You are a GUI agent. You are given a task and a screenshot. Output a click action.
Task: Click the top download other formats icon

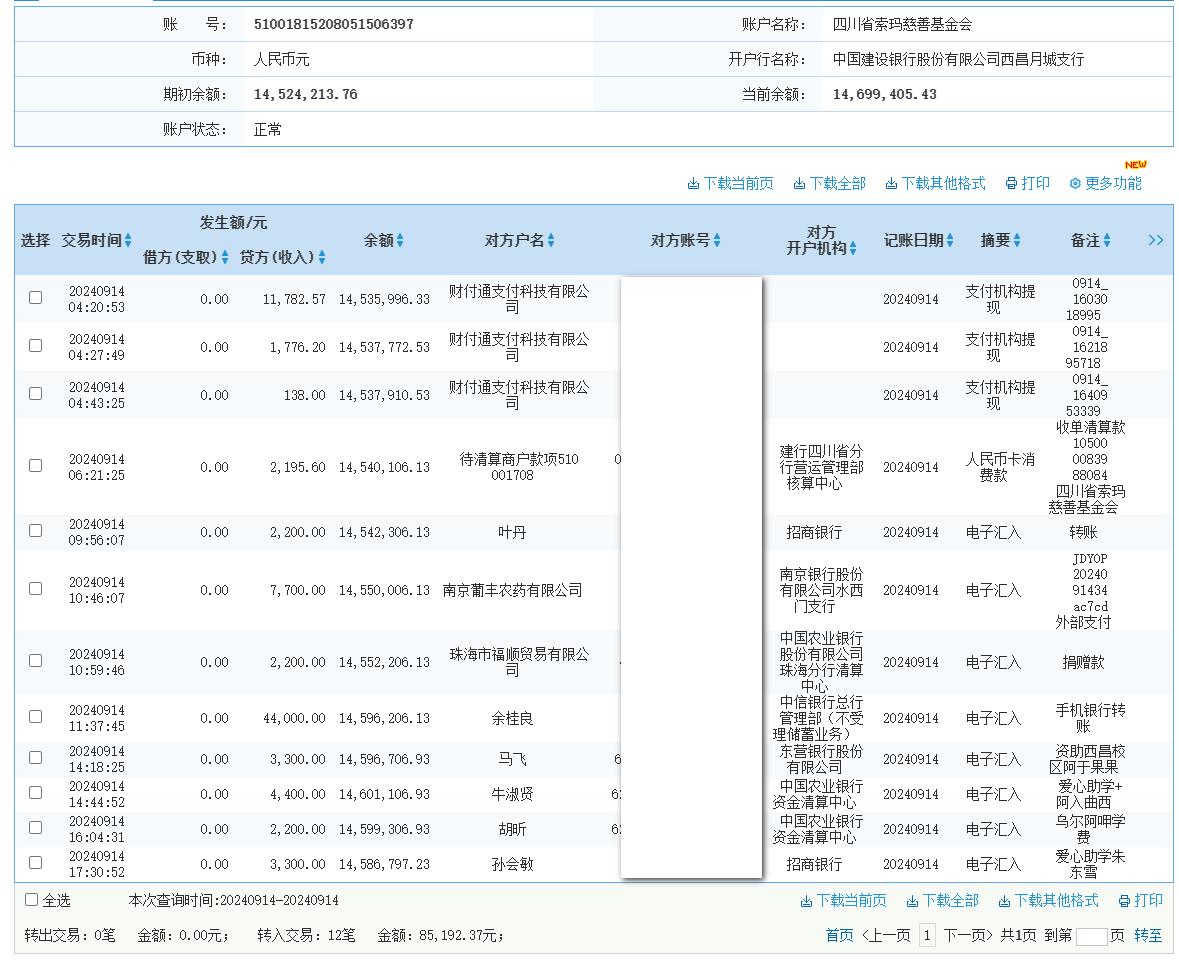click(891, 184)
